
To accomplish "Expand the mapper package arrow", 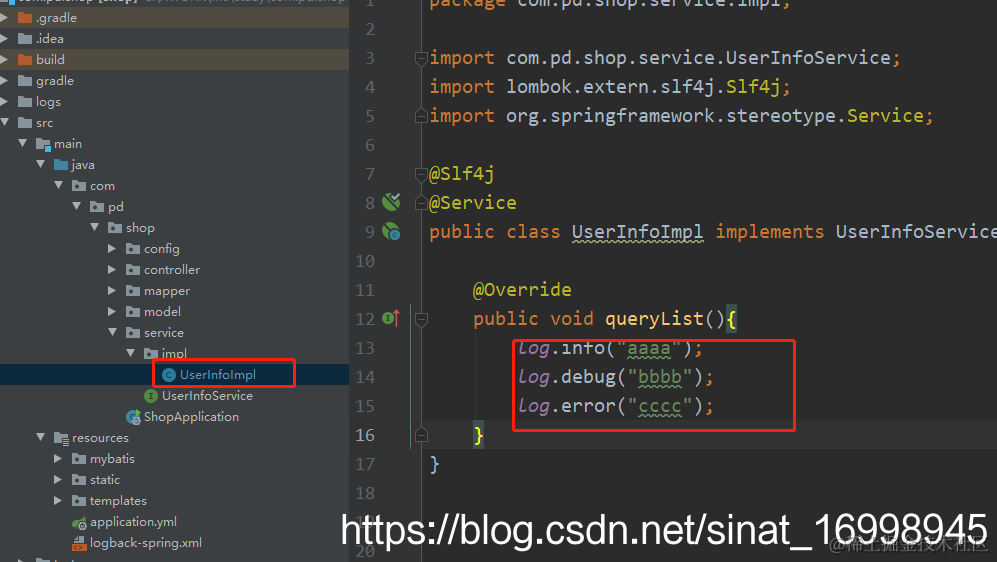I will tap(112, 291).
